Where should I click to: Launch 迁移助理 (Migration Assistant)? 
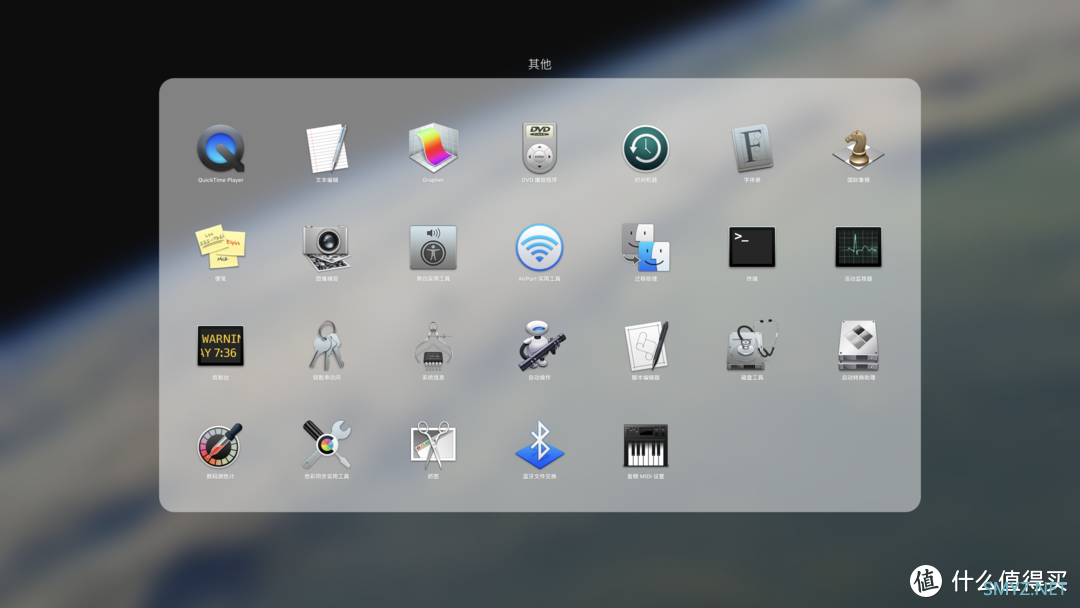pos(645,247)
